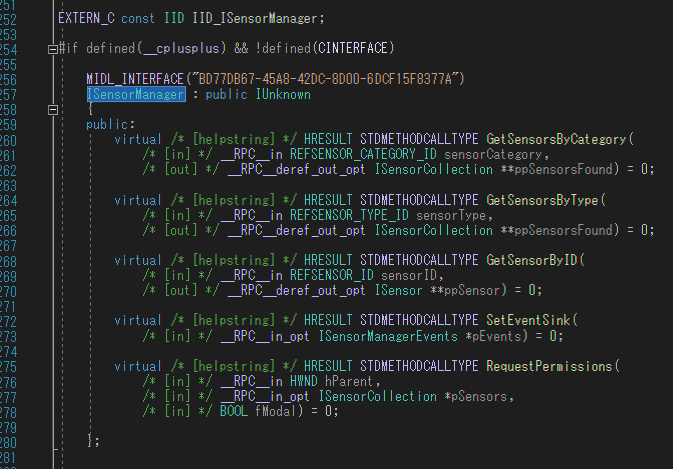Click the closing brace and semicolon of the class
673x469 pixels.
click(x=94, y=440)
